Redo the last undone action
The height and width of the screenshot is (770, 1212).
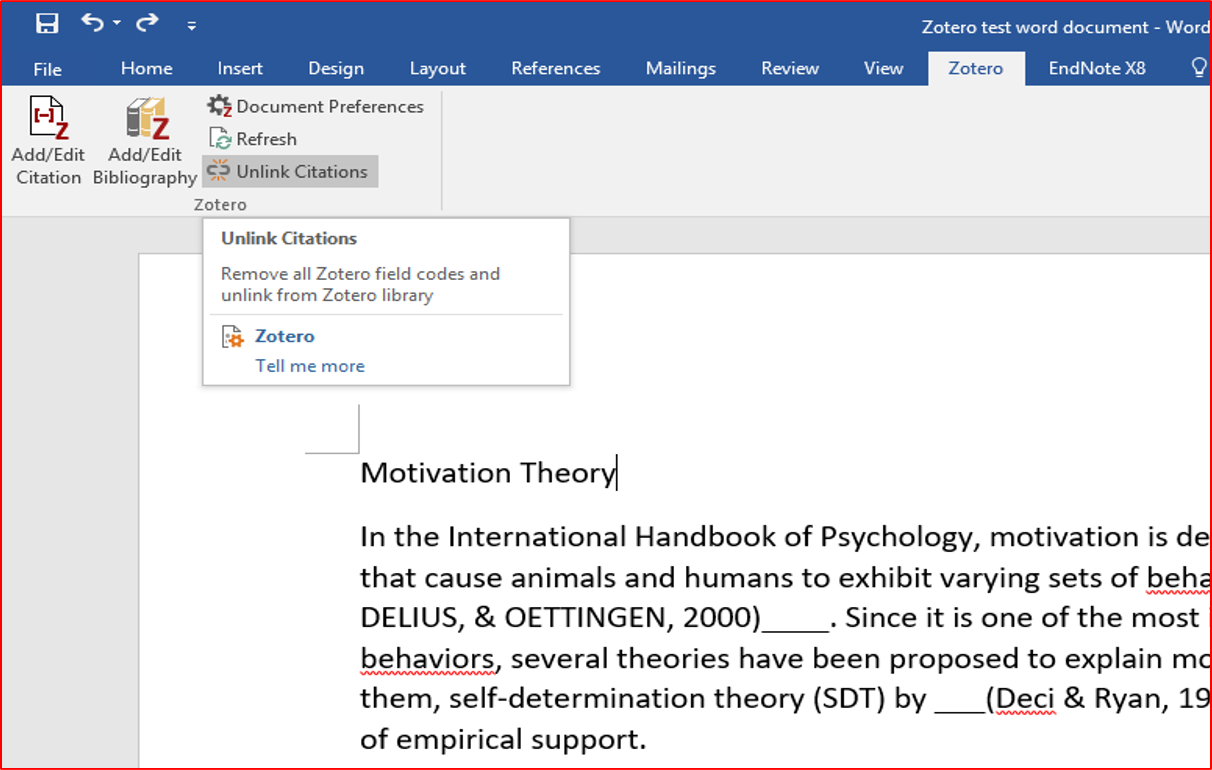[x=147, y=23]
